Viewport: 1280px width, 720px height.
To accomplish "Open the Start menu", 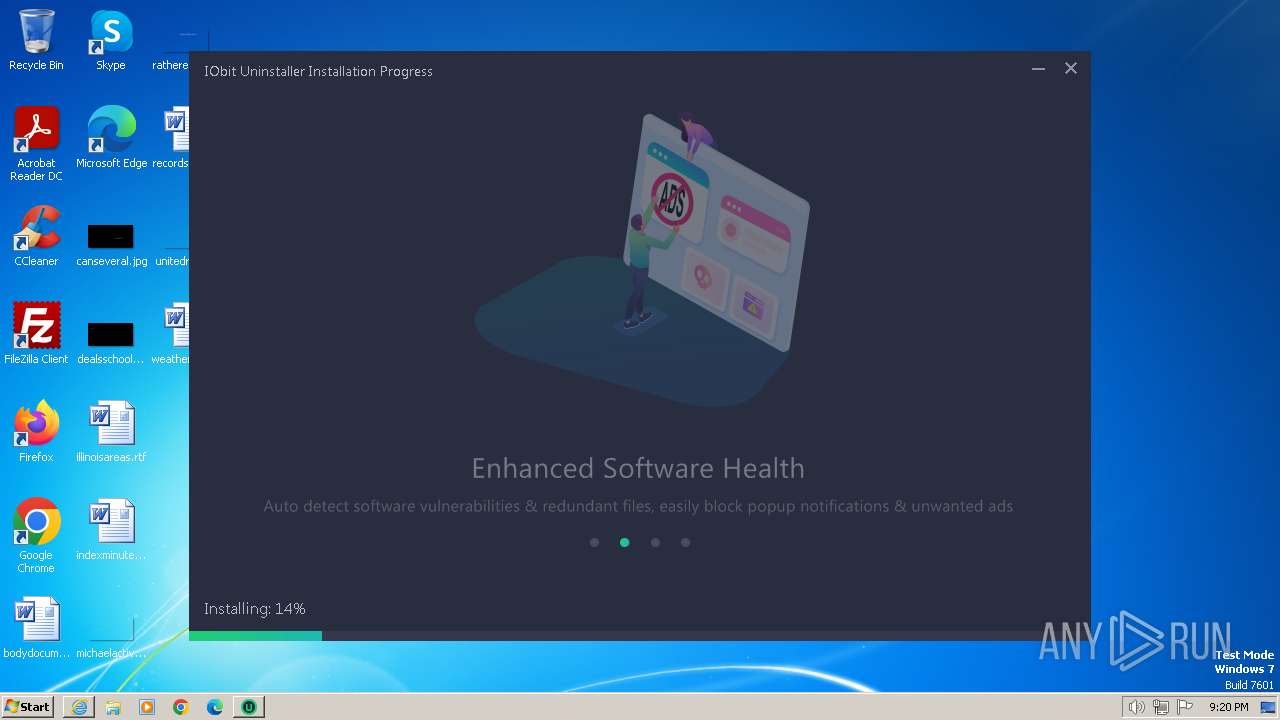I will 27,707.
